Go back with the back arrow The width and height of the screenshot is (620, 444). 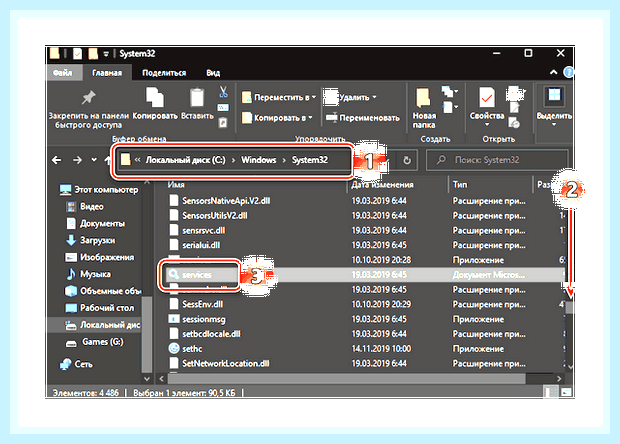pyautogui.click(x=57, y=160)
